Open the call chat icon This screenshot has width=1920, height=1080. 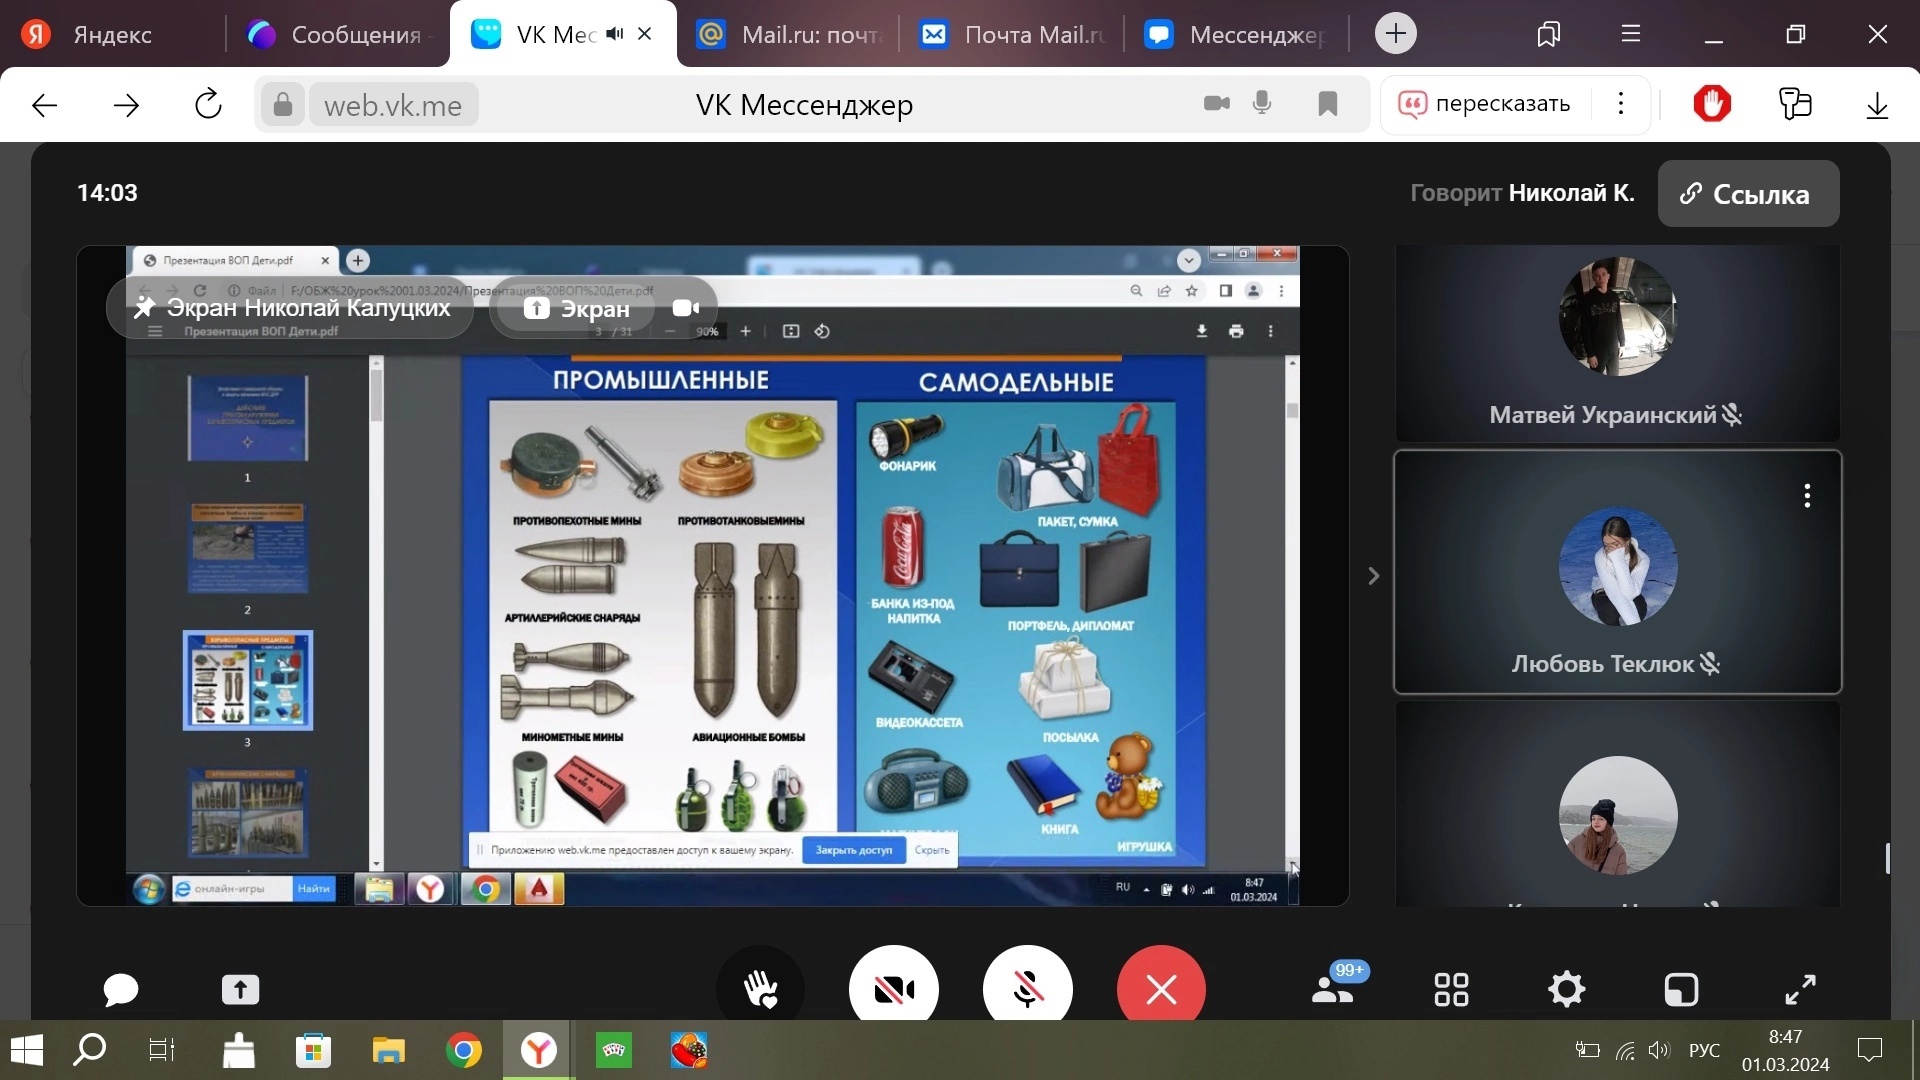(x=121, y=990)
